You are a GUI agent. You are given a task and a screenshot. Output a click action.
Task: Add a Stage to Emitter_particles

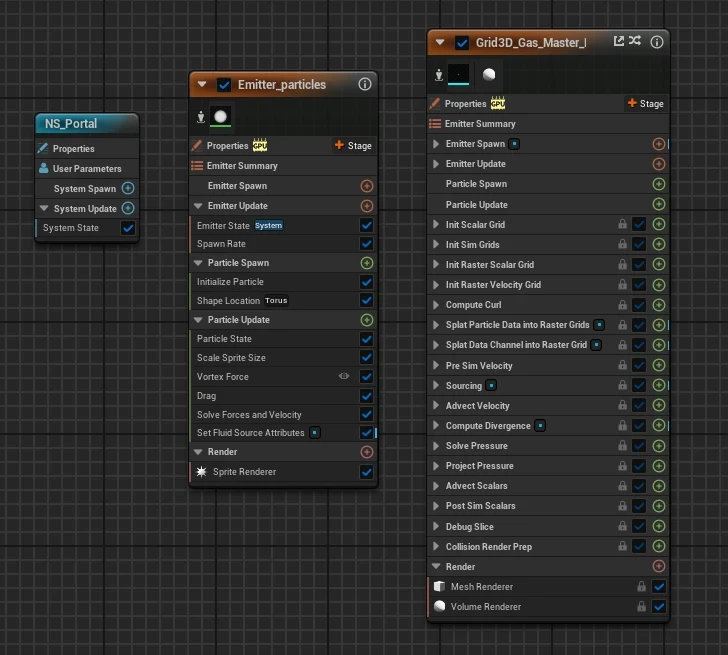pyautogui.click(x=353, y=146)
